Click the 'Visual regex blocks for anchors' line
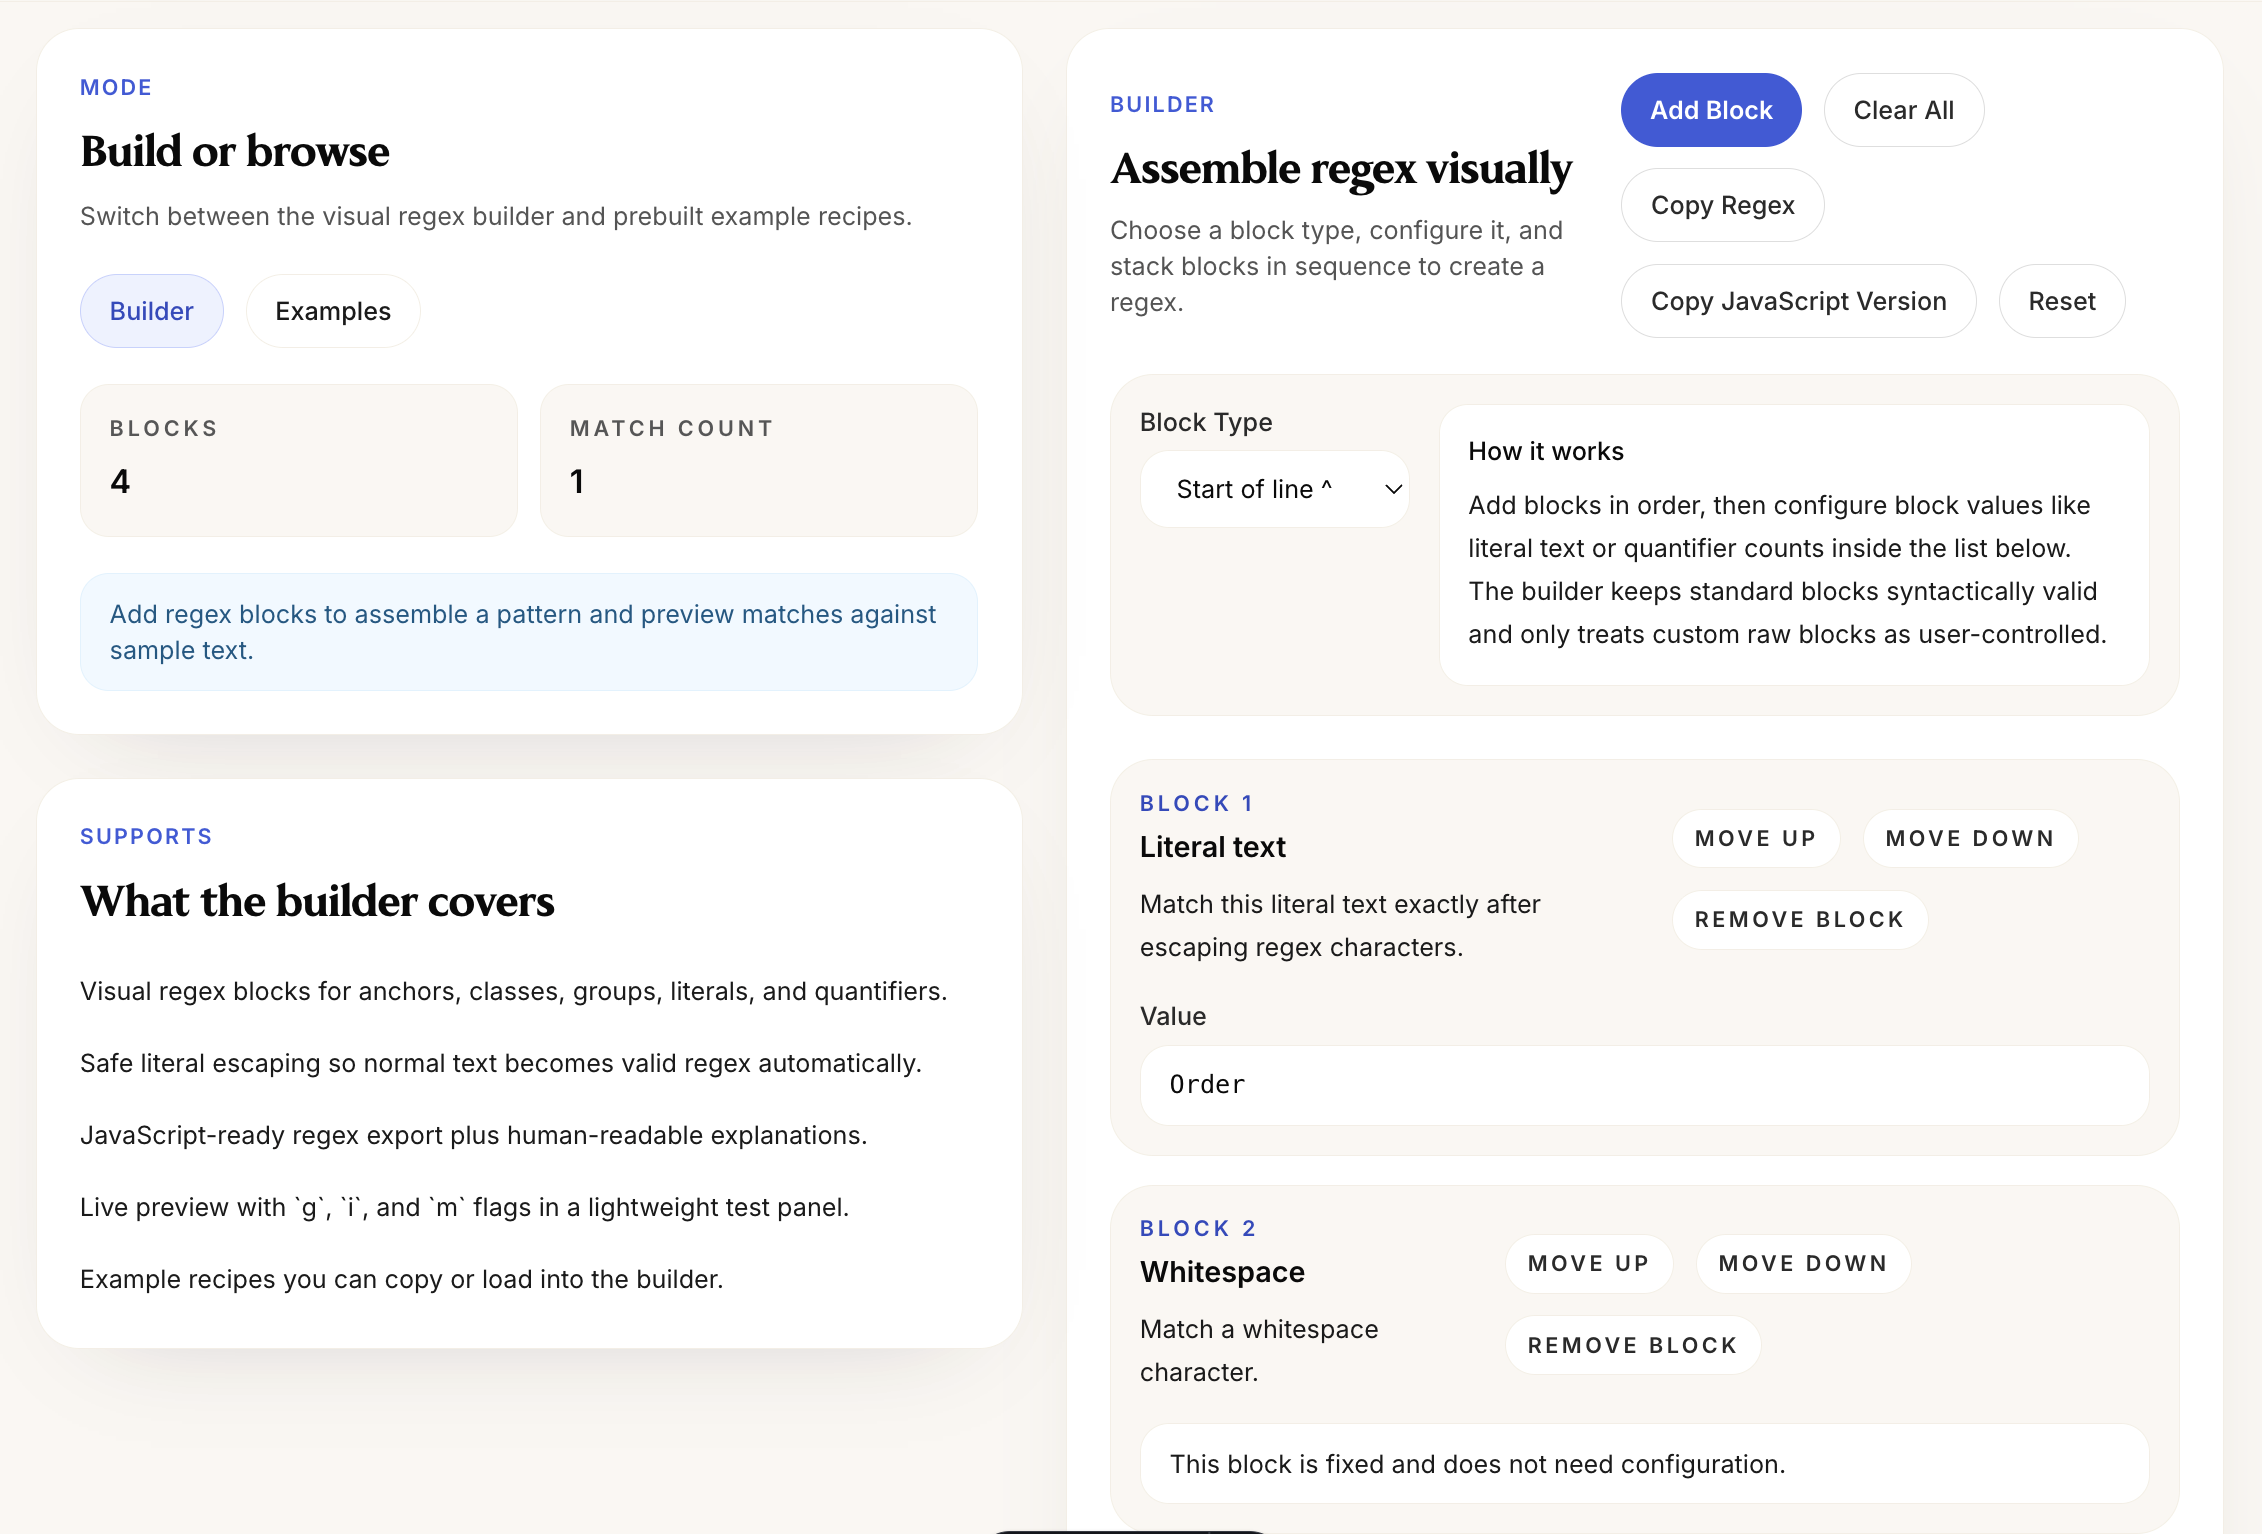The image size is (2262, 1534). pyautogui.click(x=514, y=991)
